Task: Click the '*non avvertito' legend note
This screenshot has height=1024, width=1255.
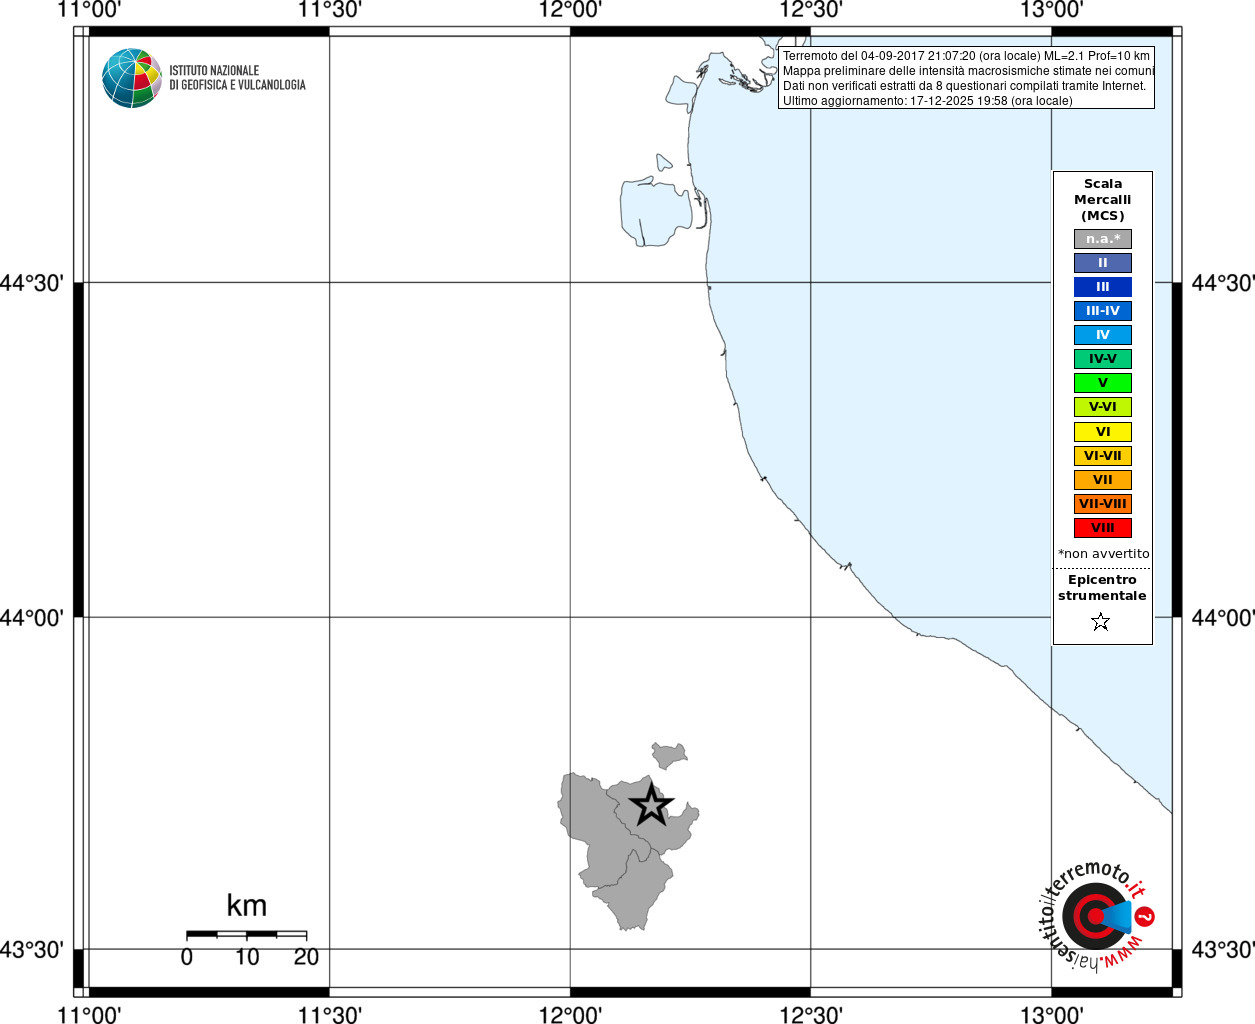Action: click(1104, 554)
